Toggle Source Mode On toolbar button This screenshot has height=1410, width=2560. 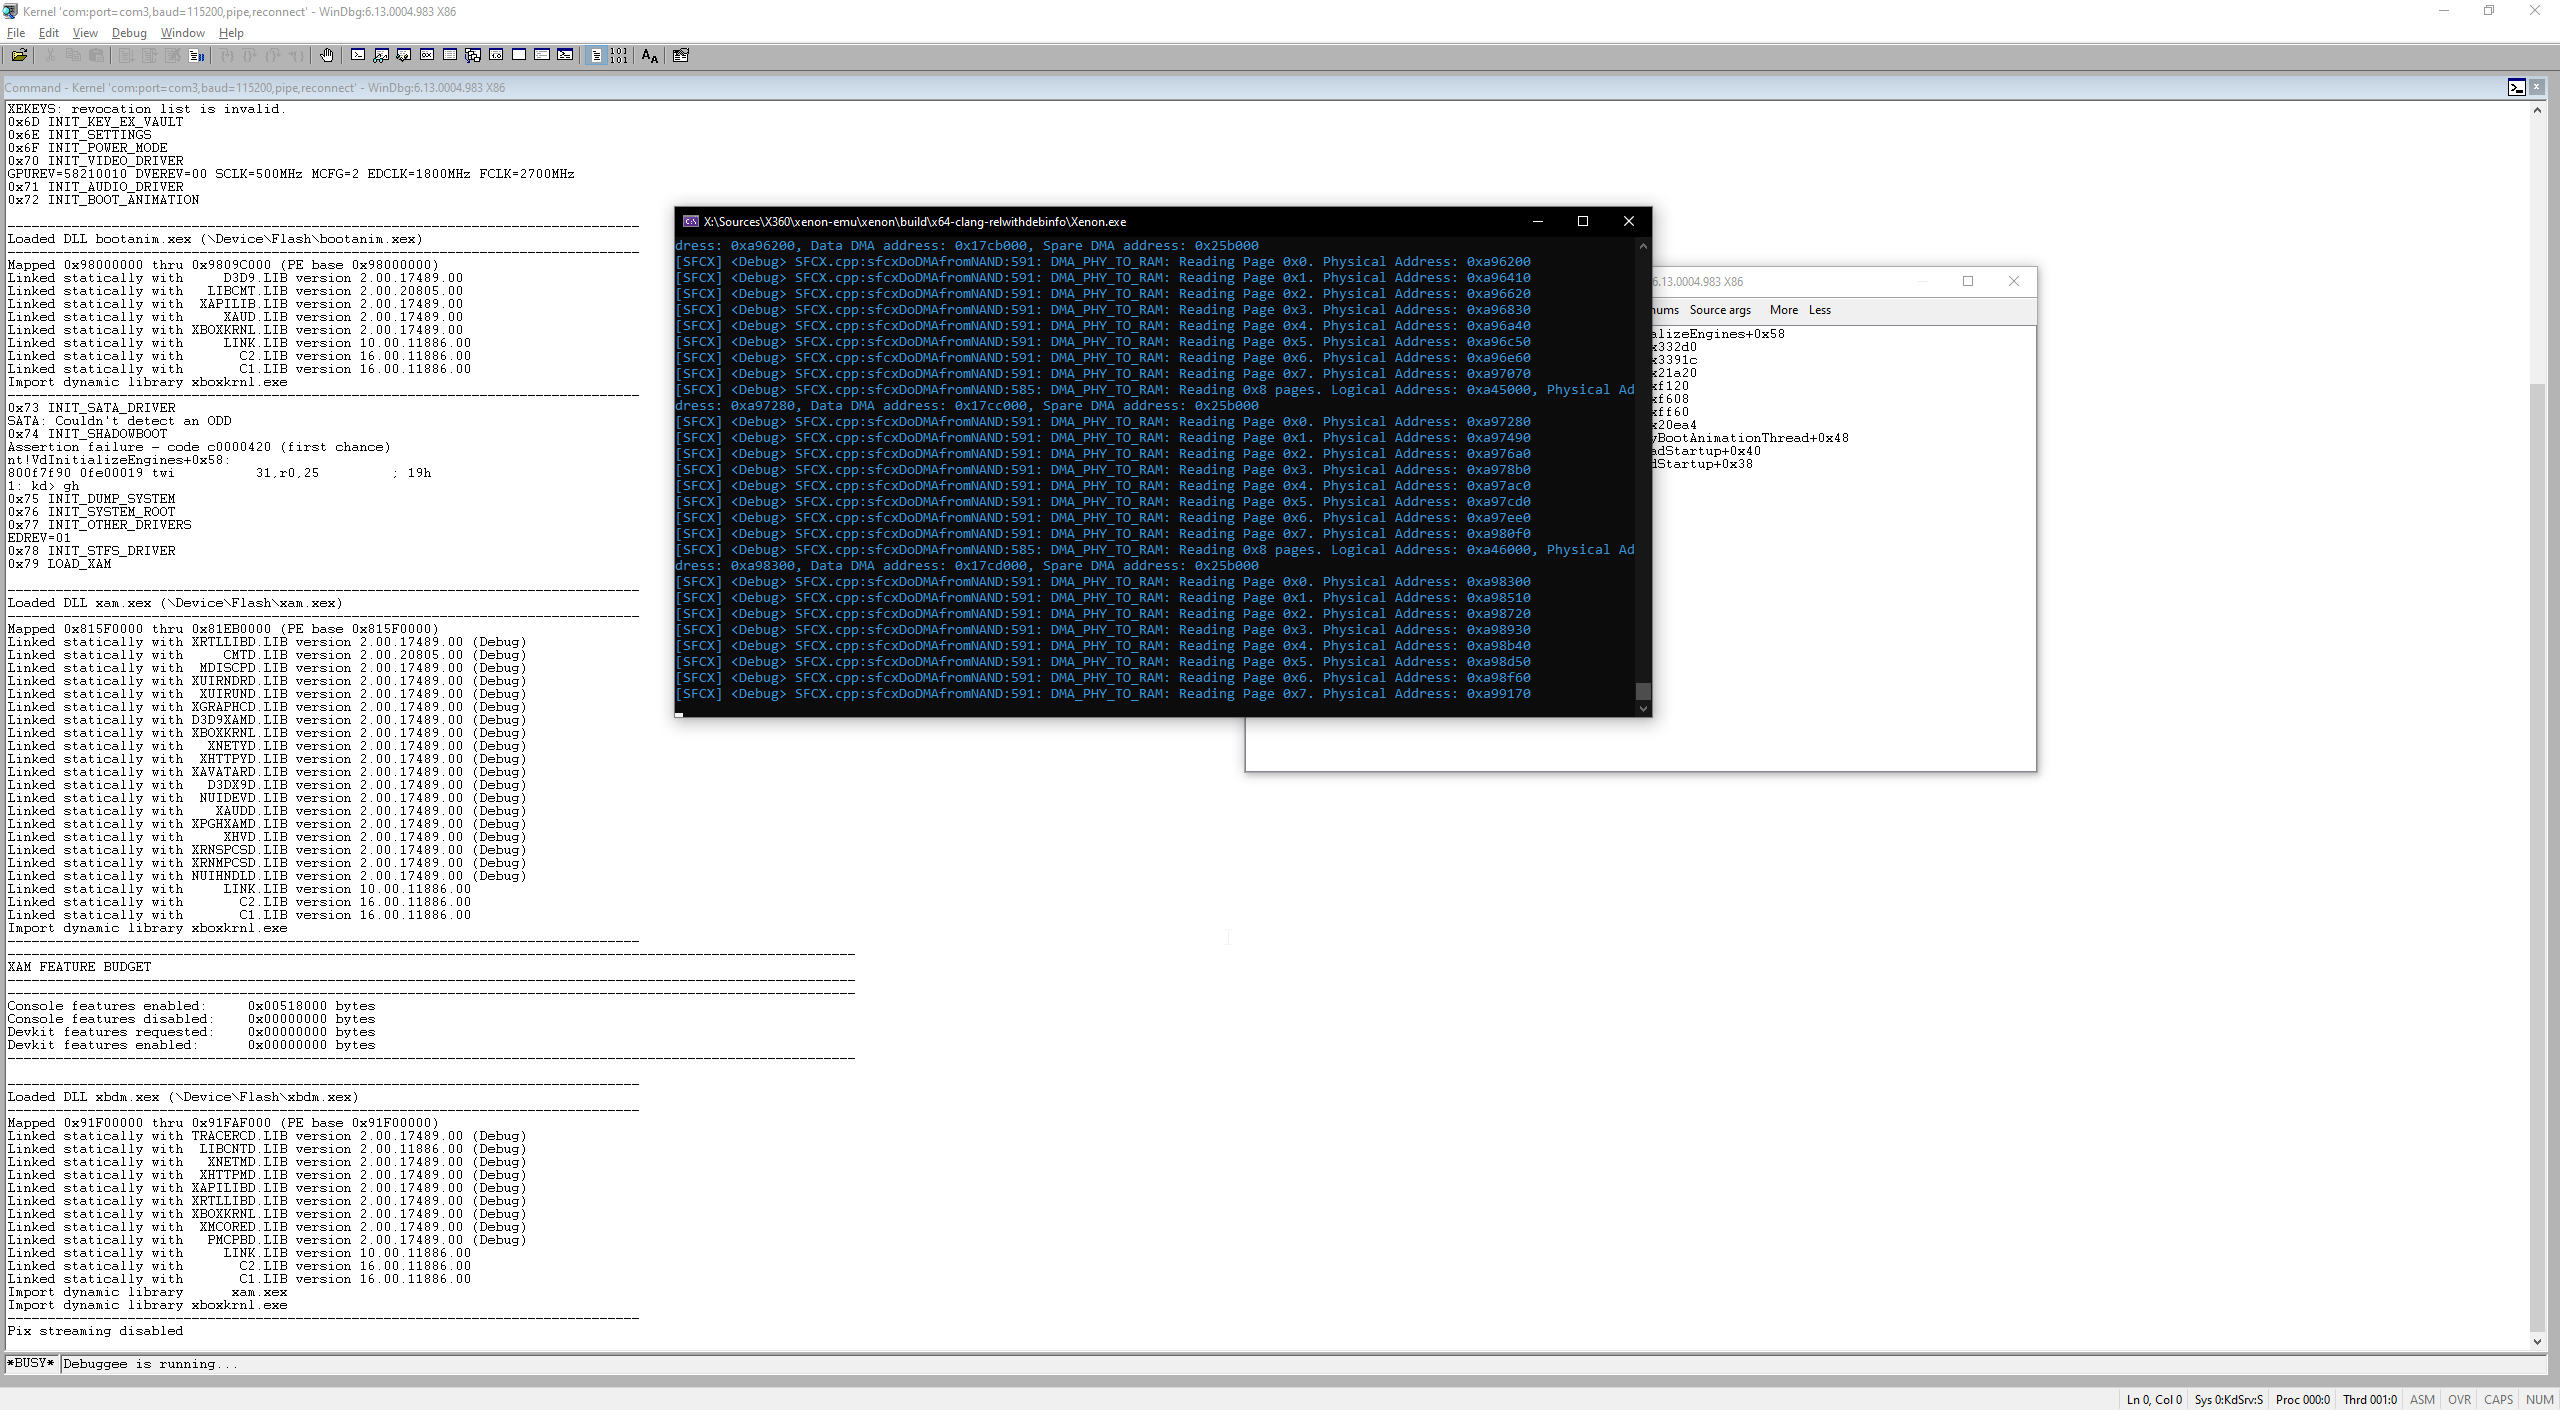coord(596,55)
